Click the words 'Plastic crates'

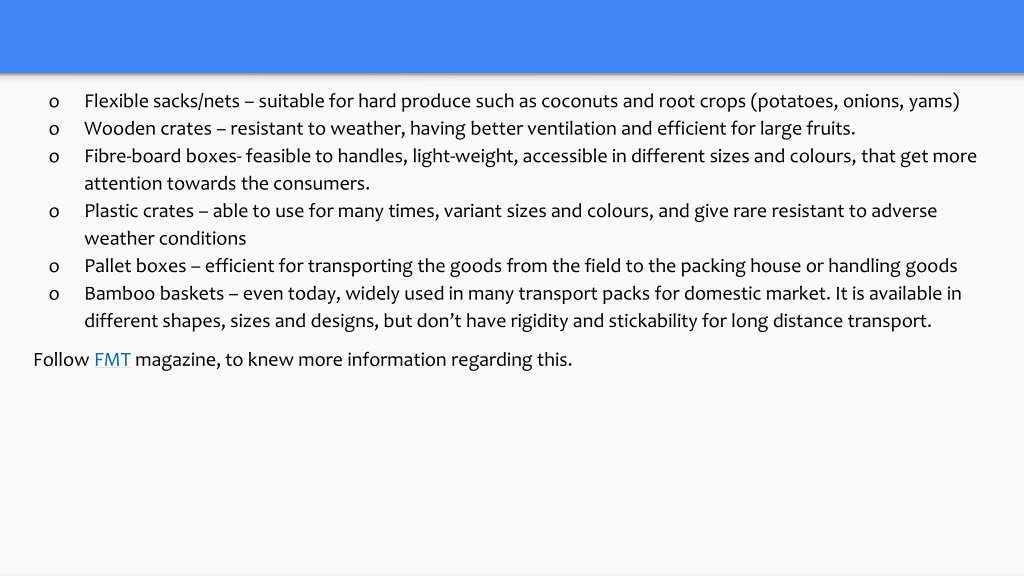coord(139,211)
